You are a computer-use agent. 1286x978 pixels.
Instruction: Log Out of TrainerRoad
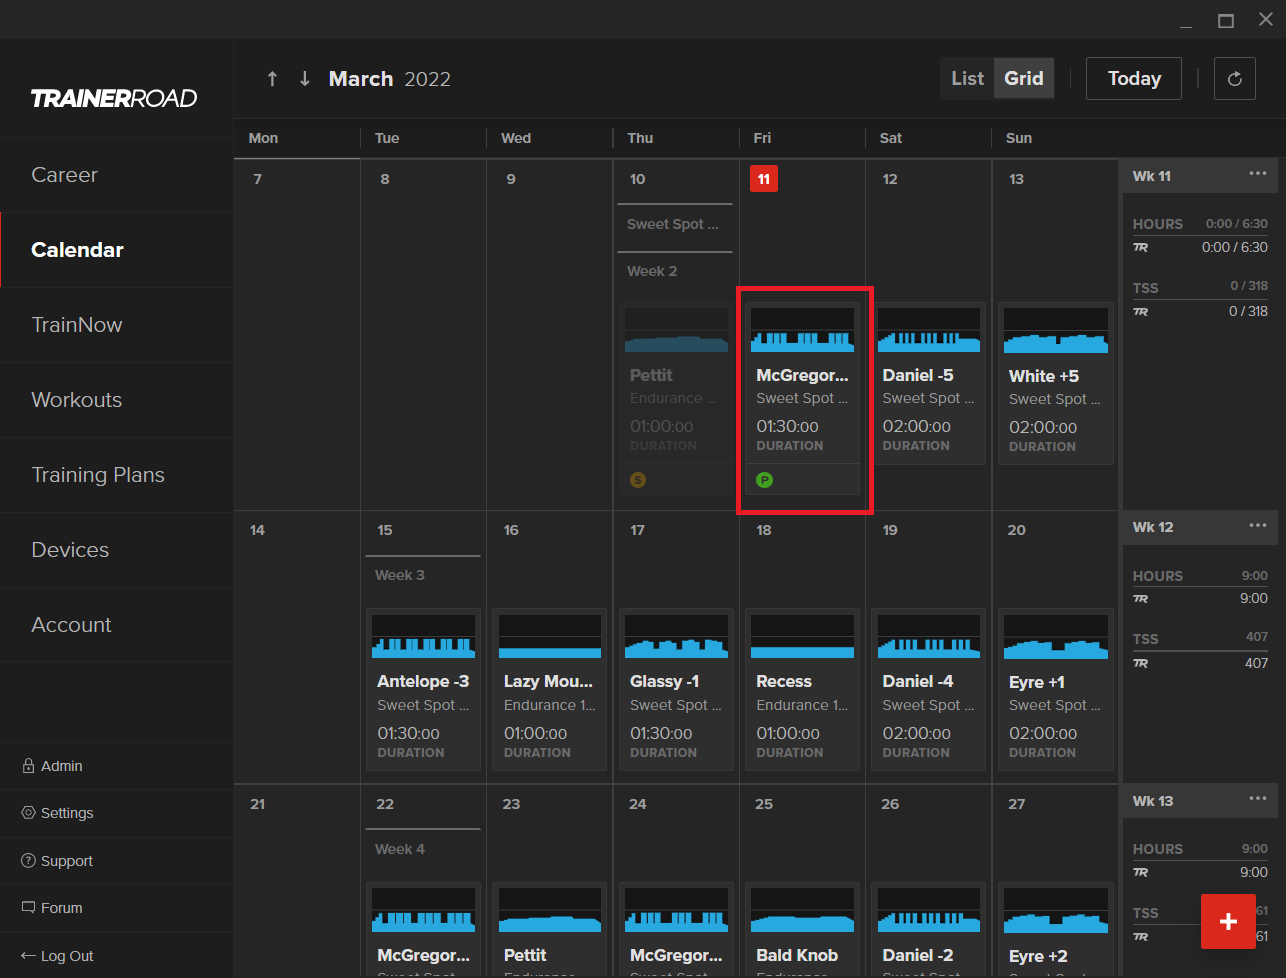57,956
